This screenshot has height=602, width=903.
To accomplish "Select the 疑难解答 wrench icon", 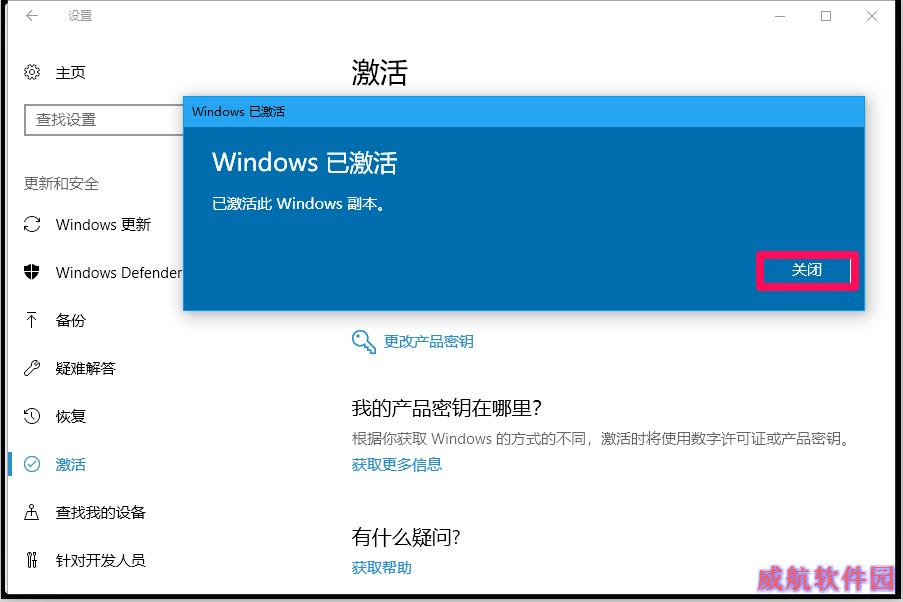I will pos(32,368).
